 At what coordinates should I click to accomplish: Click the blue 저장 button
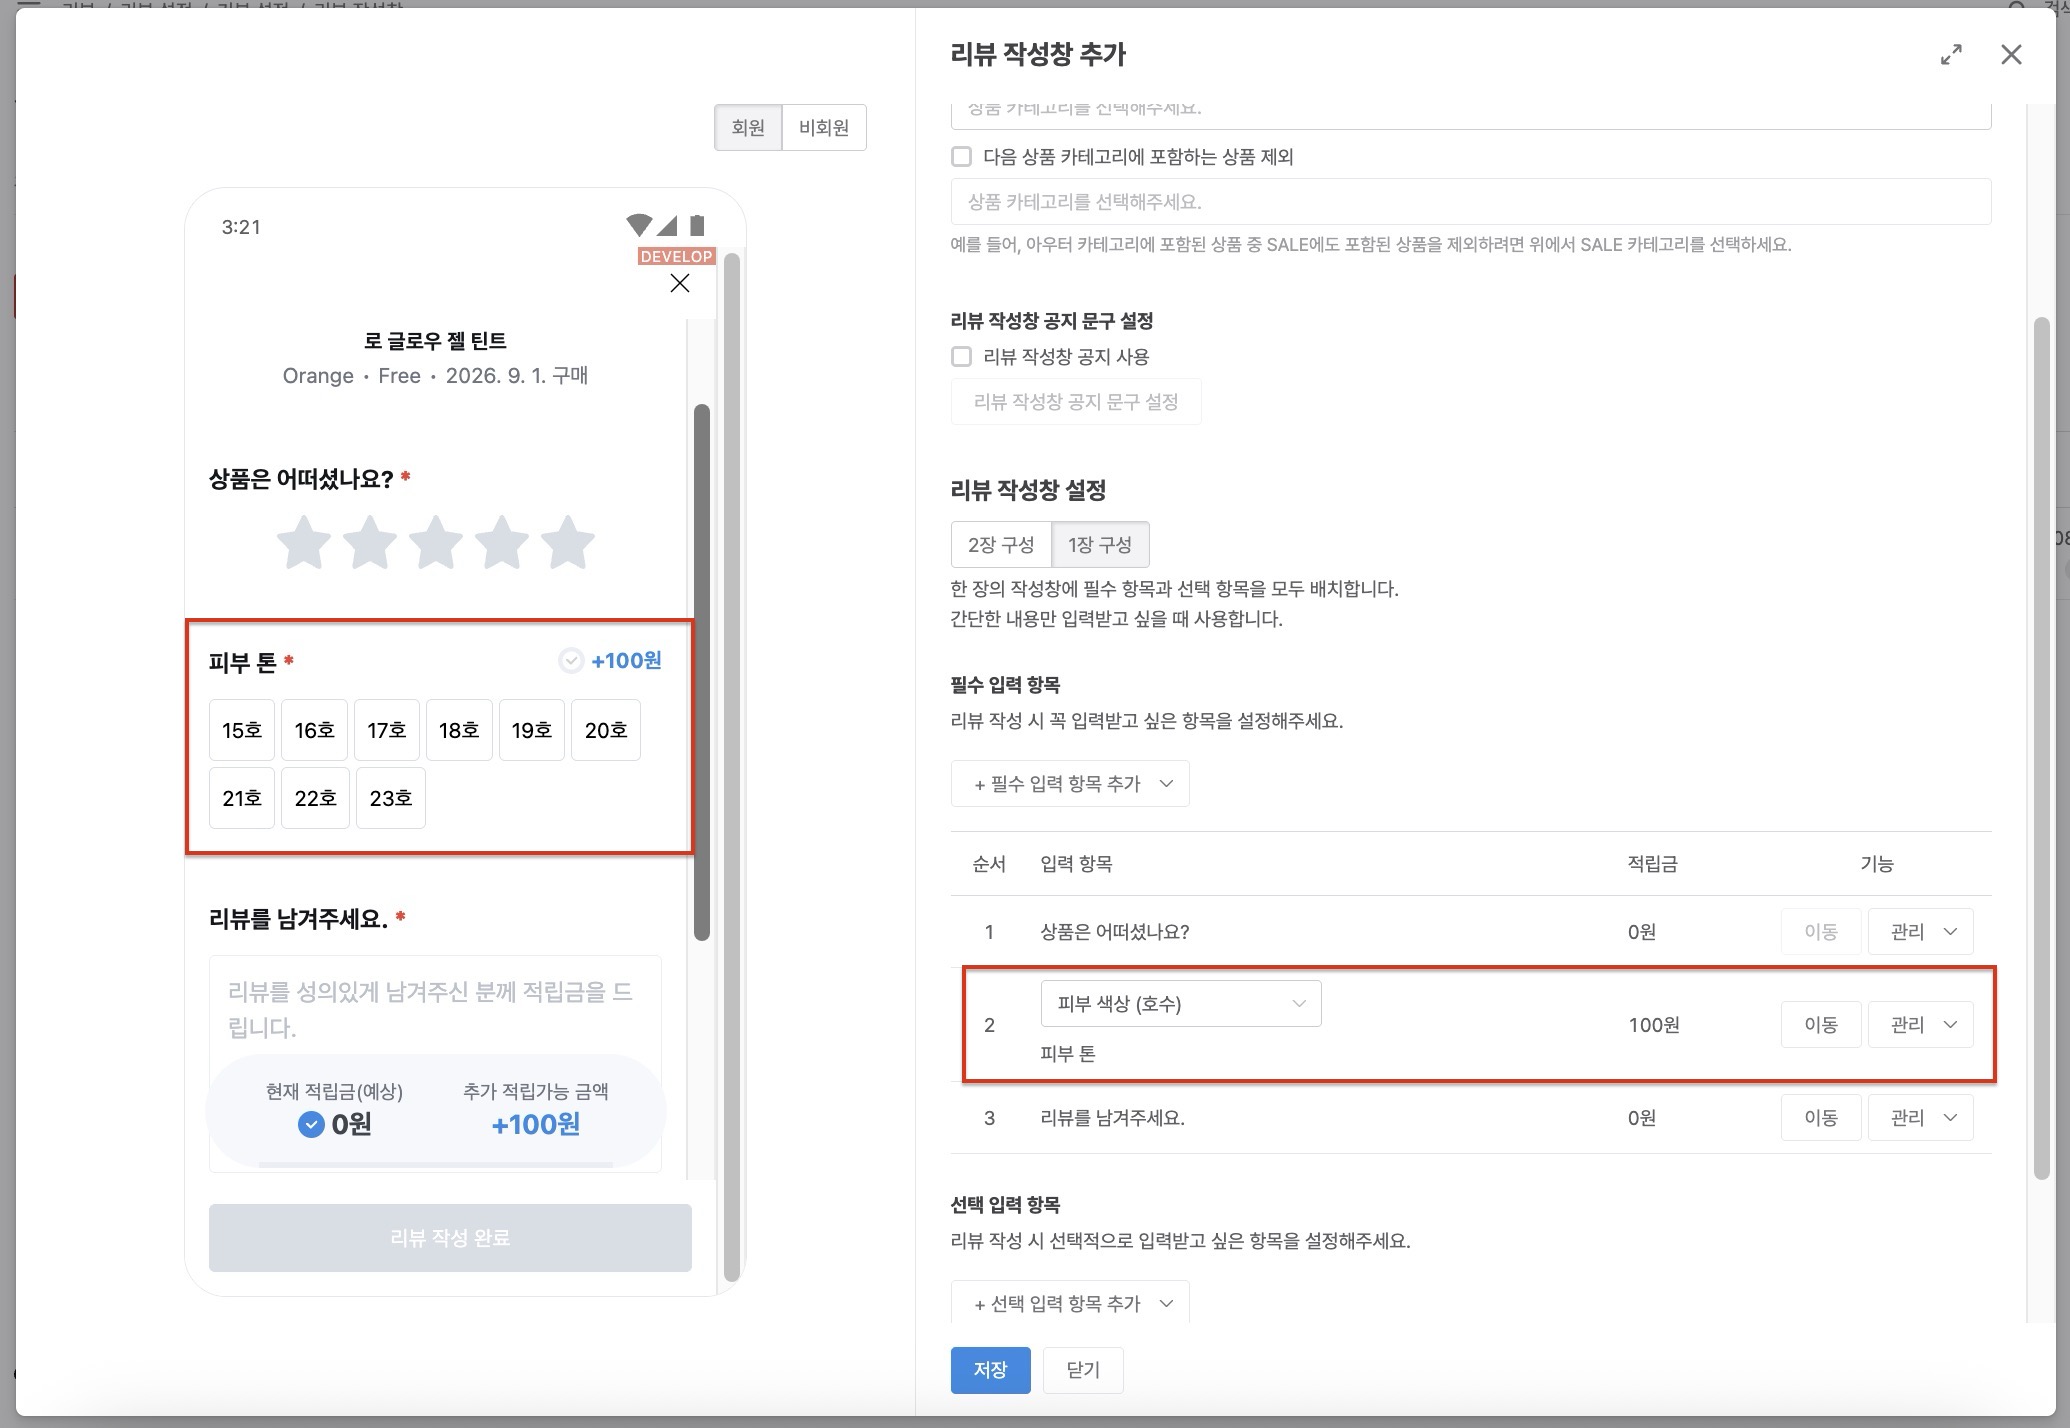click(x=990, y=1370)
